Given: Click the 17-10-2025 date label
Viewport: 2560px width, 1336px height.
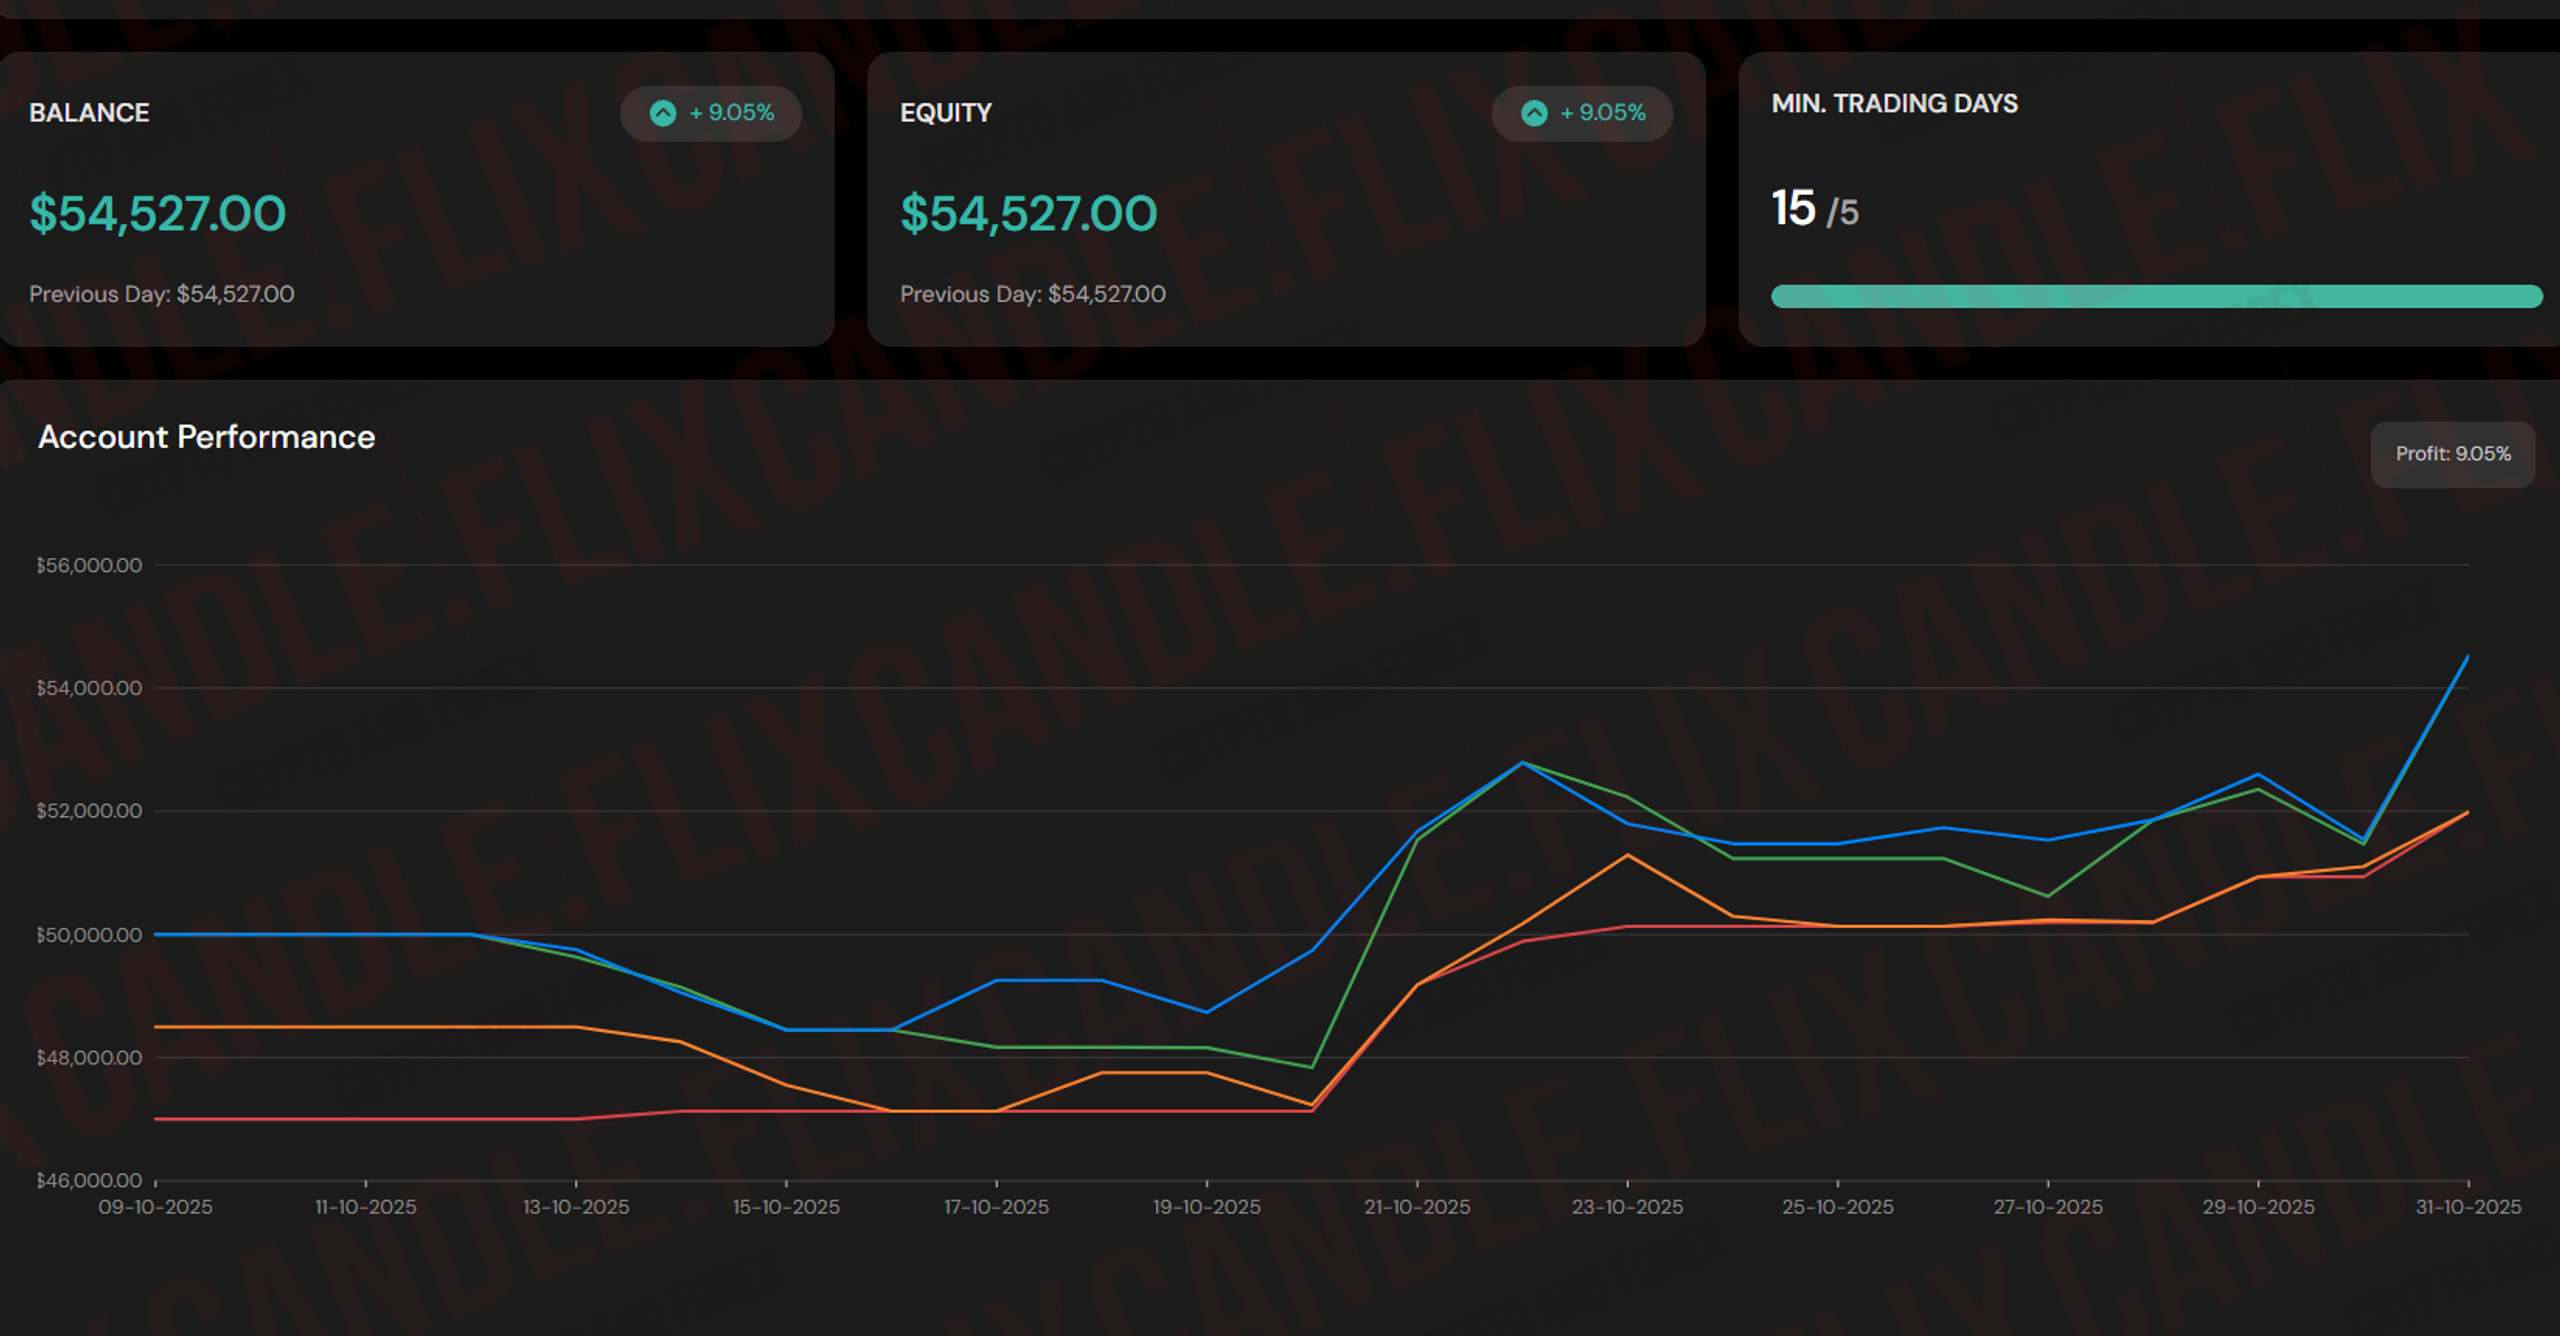Looking at the screenshot, I should click(x=997, y=1207).
